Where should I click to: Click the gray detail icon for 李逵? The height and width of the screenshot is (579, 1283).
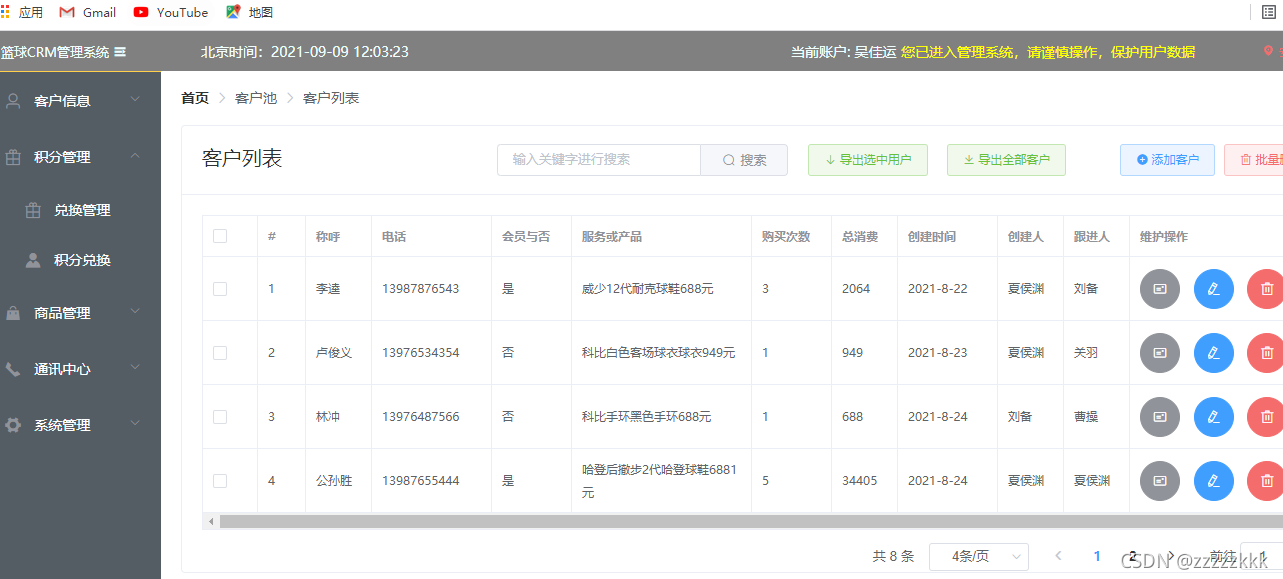coord(1160,289)
